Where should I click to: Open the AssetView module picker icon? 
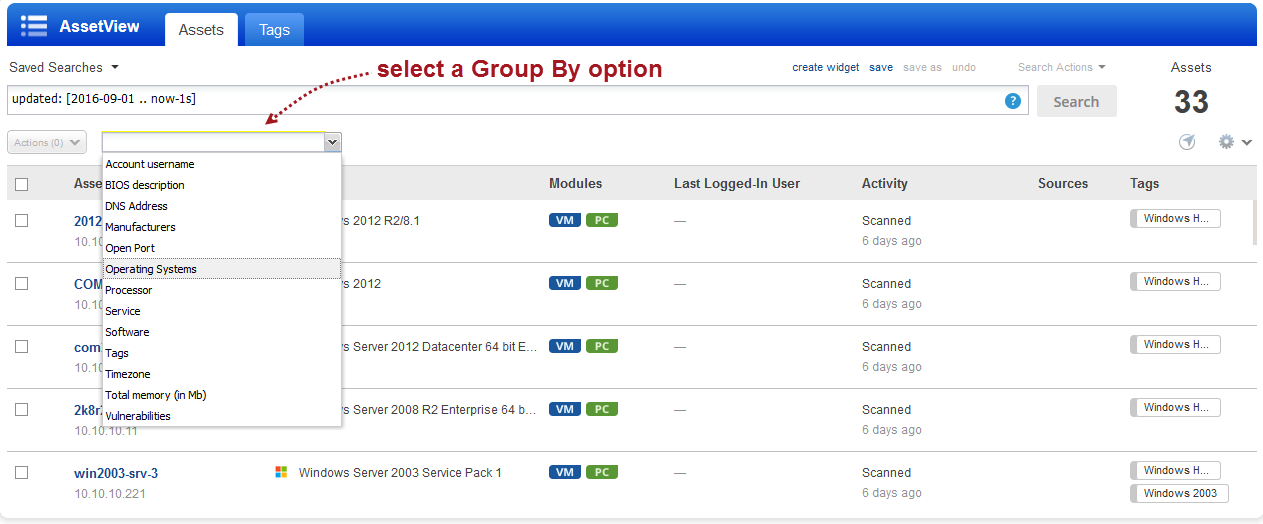34,26
